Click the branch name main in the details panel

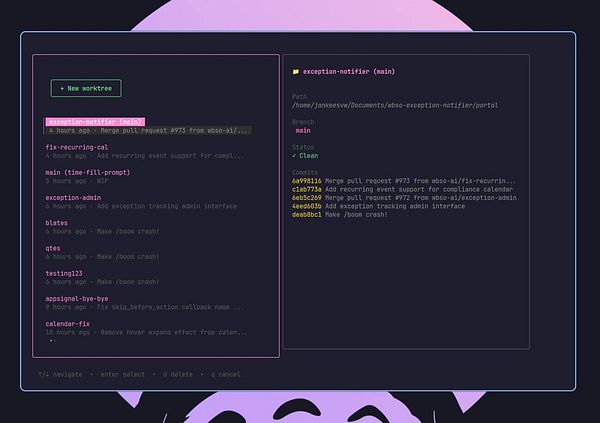pyautogui.click(x=303, y=131)
